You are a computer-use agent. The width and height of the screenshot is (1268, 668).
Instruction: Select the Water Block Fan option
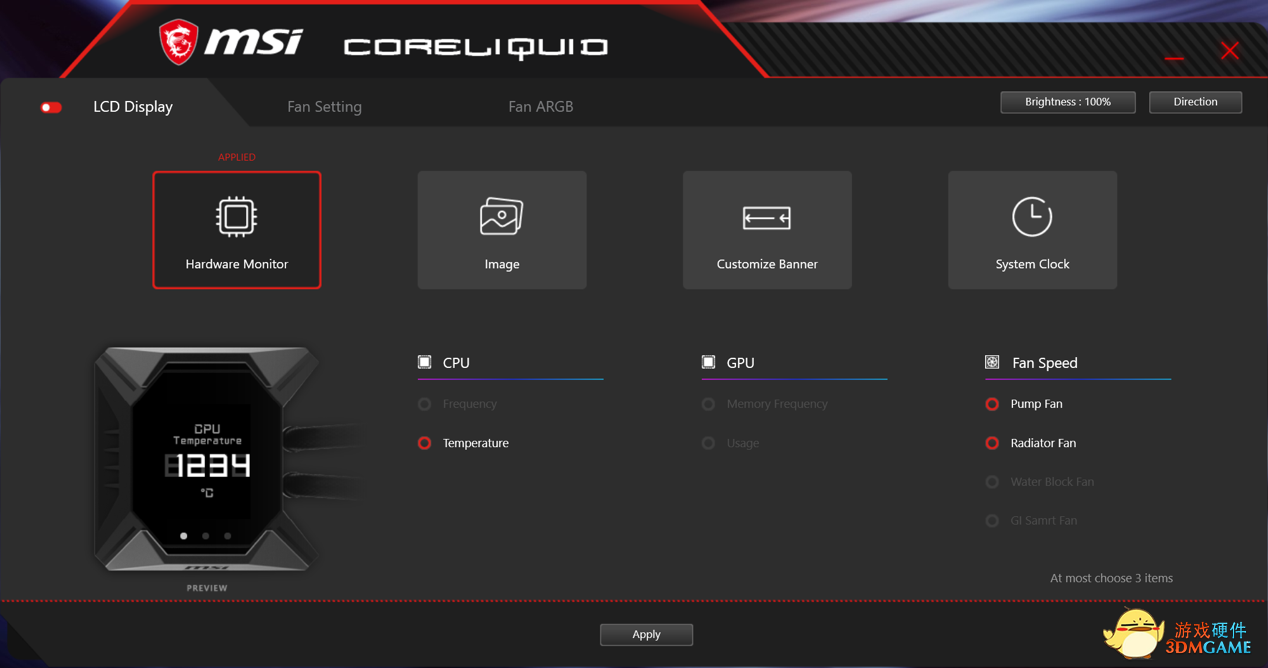point(992,482)
